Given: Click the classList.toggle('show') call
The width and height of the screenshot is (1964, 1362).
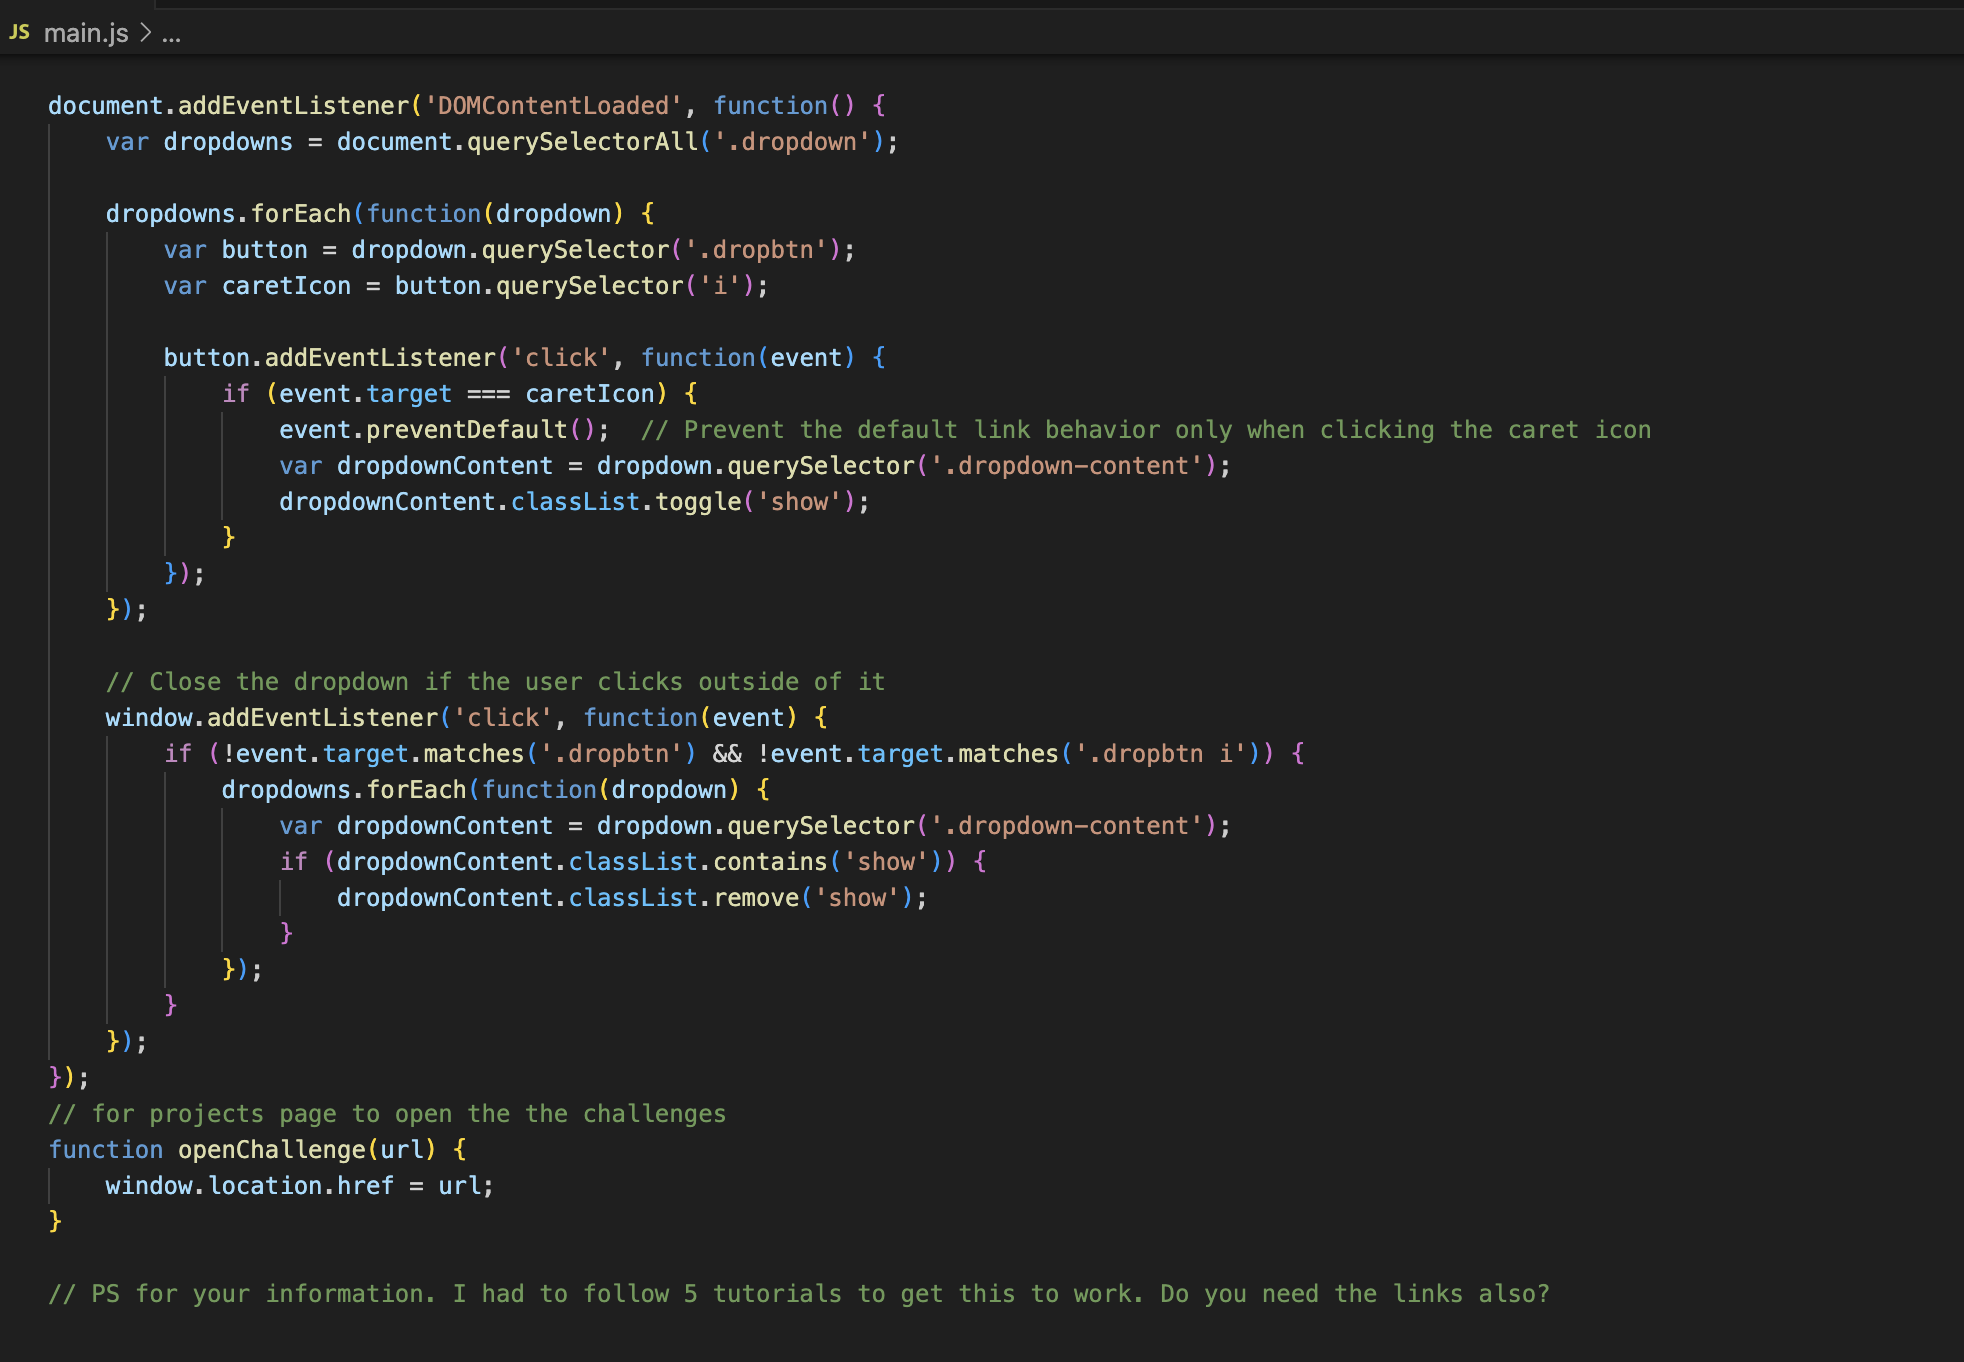Looking at the screenshot, I should pos(690,501).
